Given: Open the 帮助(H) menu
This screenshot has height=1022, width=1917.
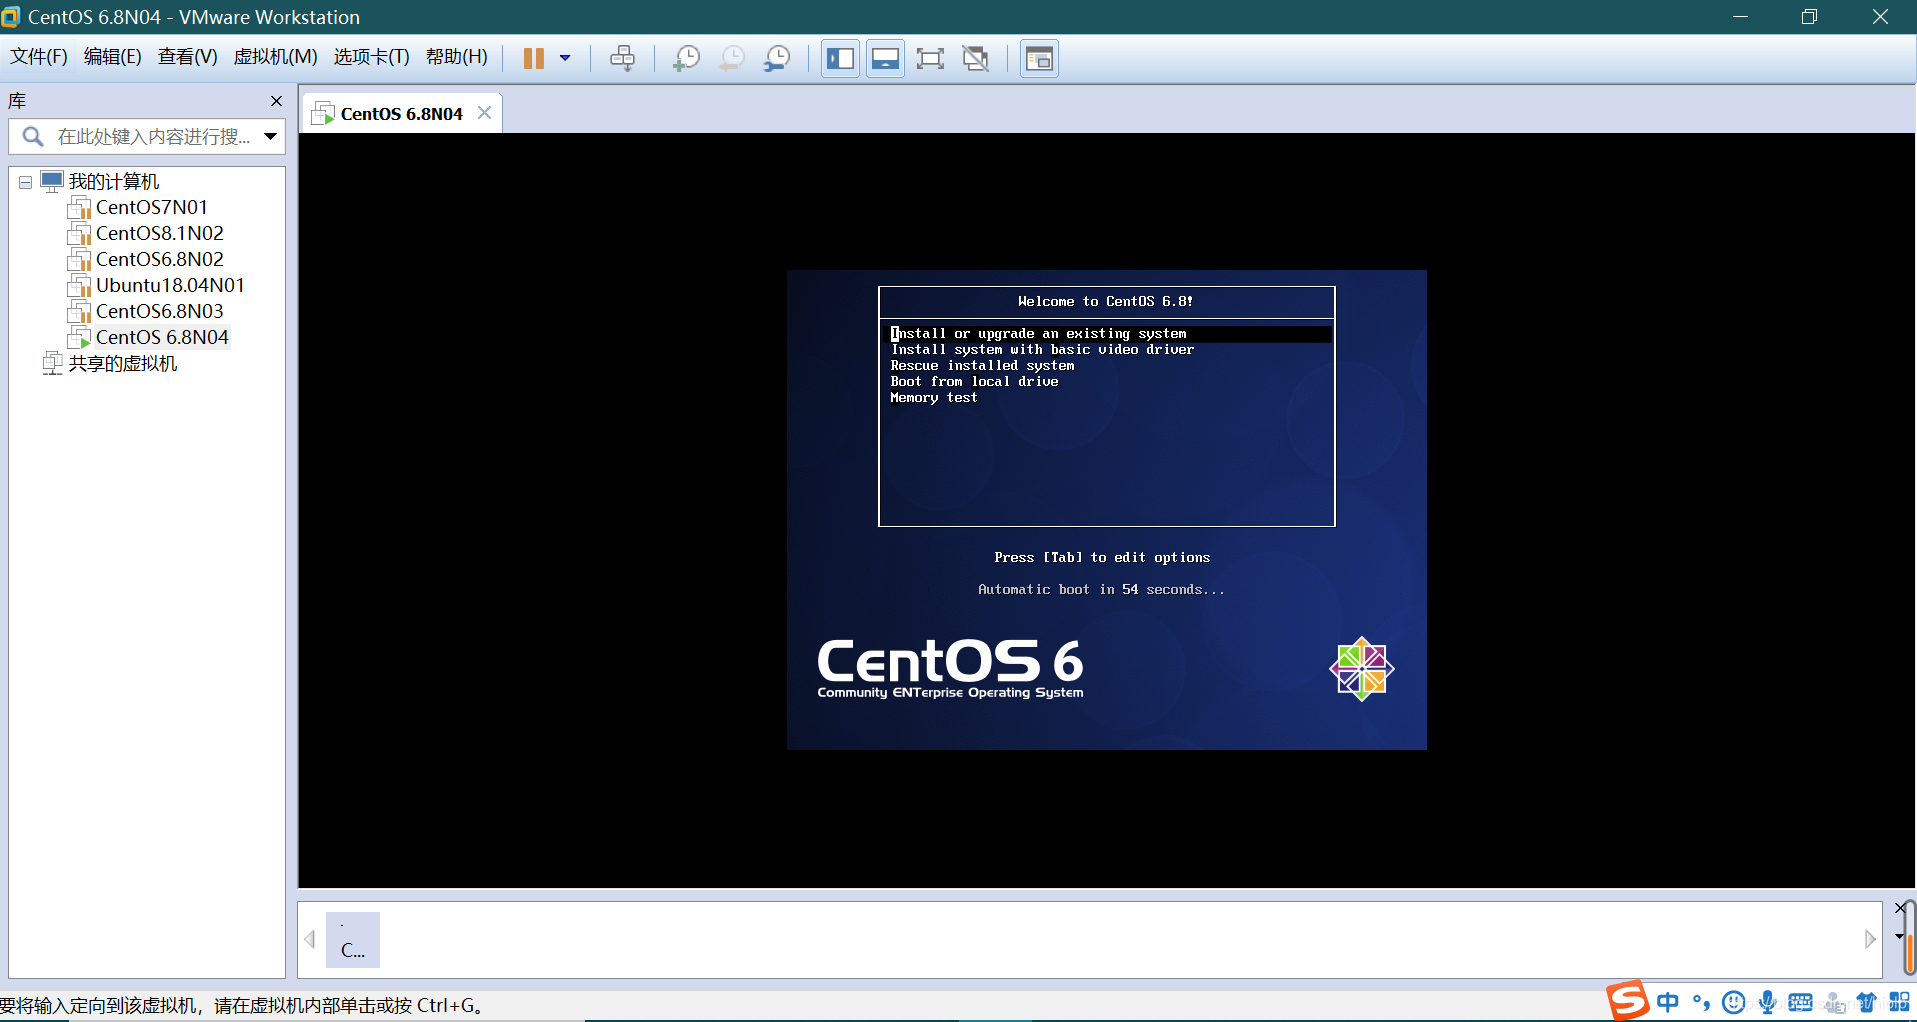Looking at the screenshot, I should click(x=456, y=57).
